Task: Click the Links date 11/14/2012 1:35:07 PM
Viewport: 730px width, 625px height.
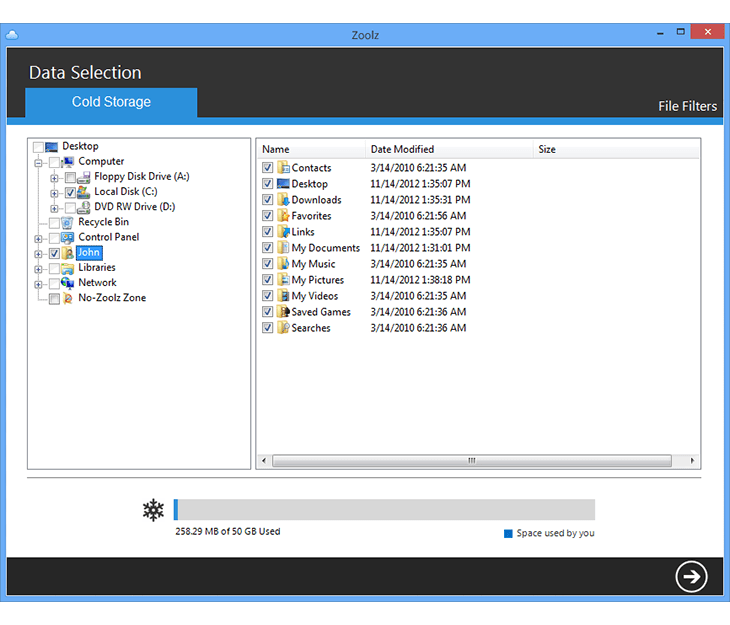Action: [420, 232]
